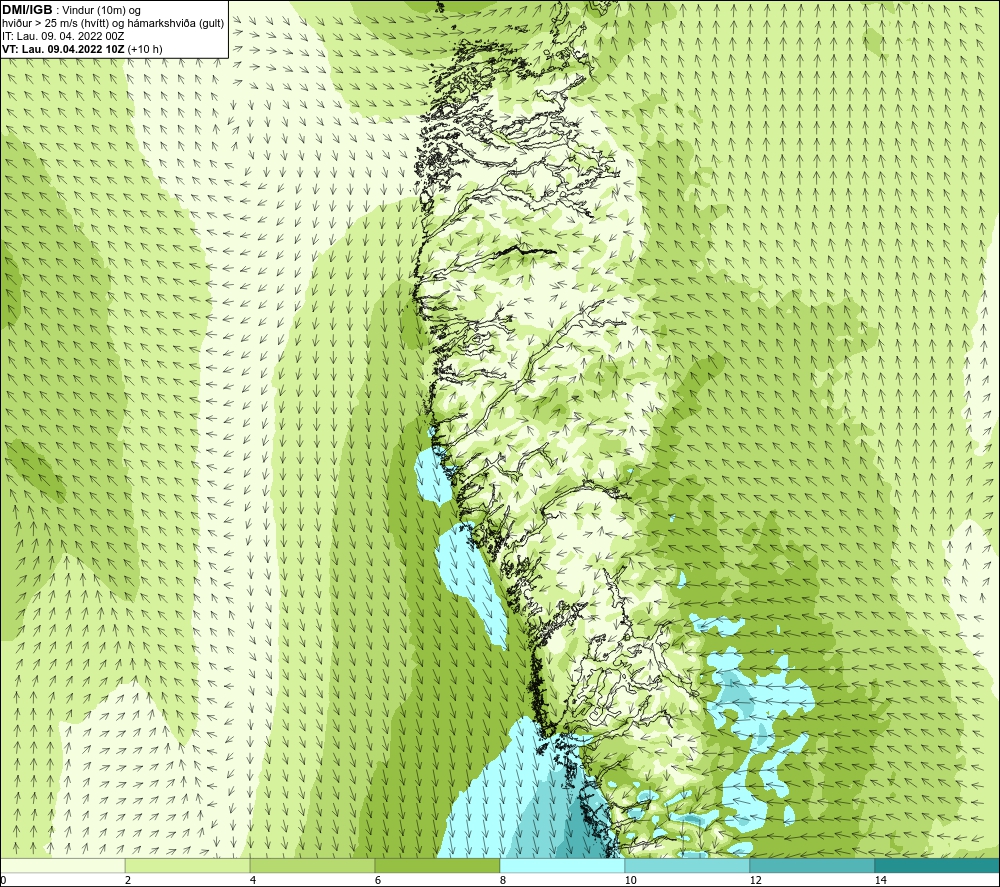Click the scale label "10"
The width and height of the screenshot is (1000, 887).
631,880
